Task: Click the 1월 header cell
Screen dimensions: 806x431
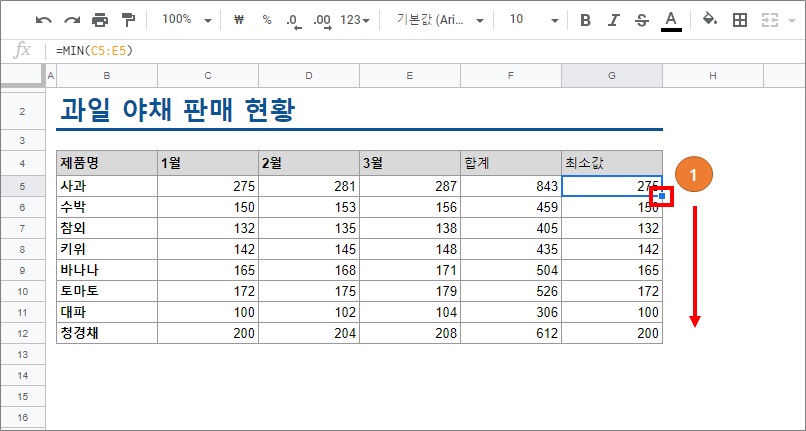Action: (208, 164)
